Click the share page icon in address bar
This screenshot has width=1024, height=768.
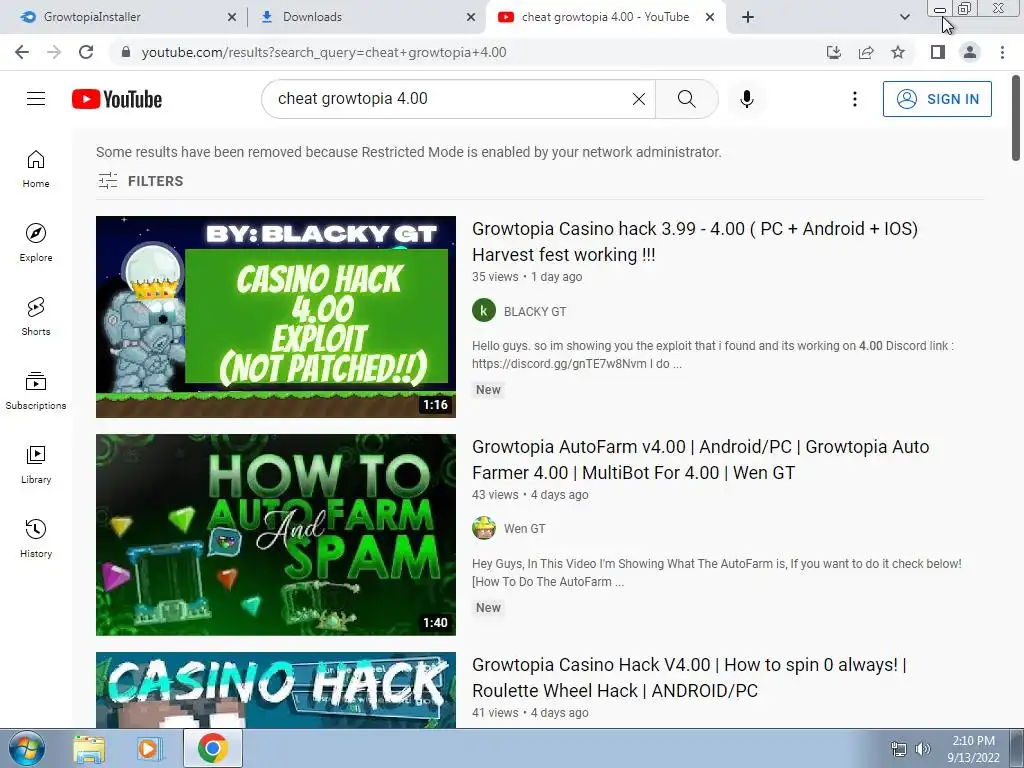[x=866, y=52]
